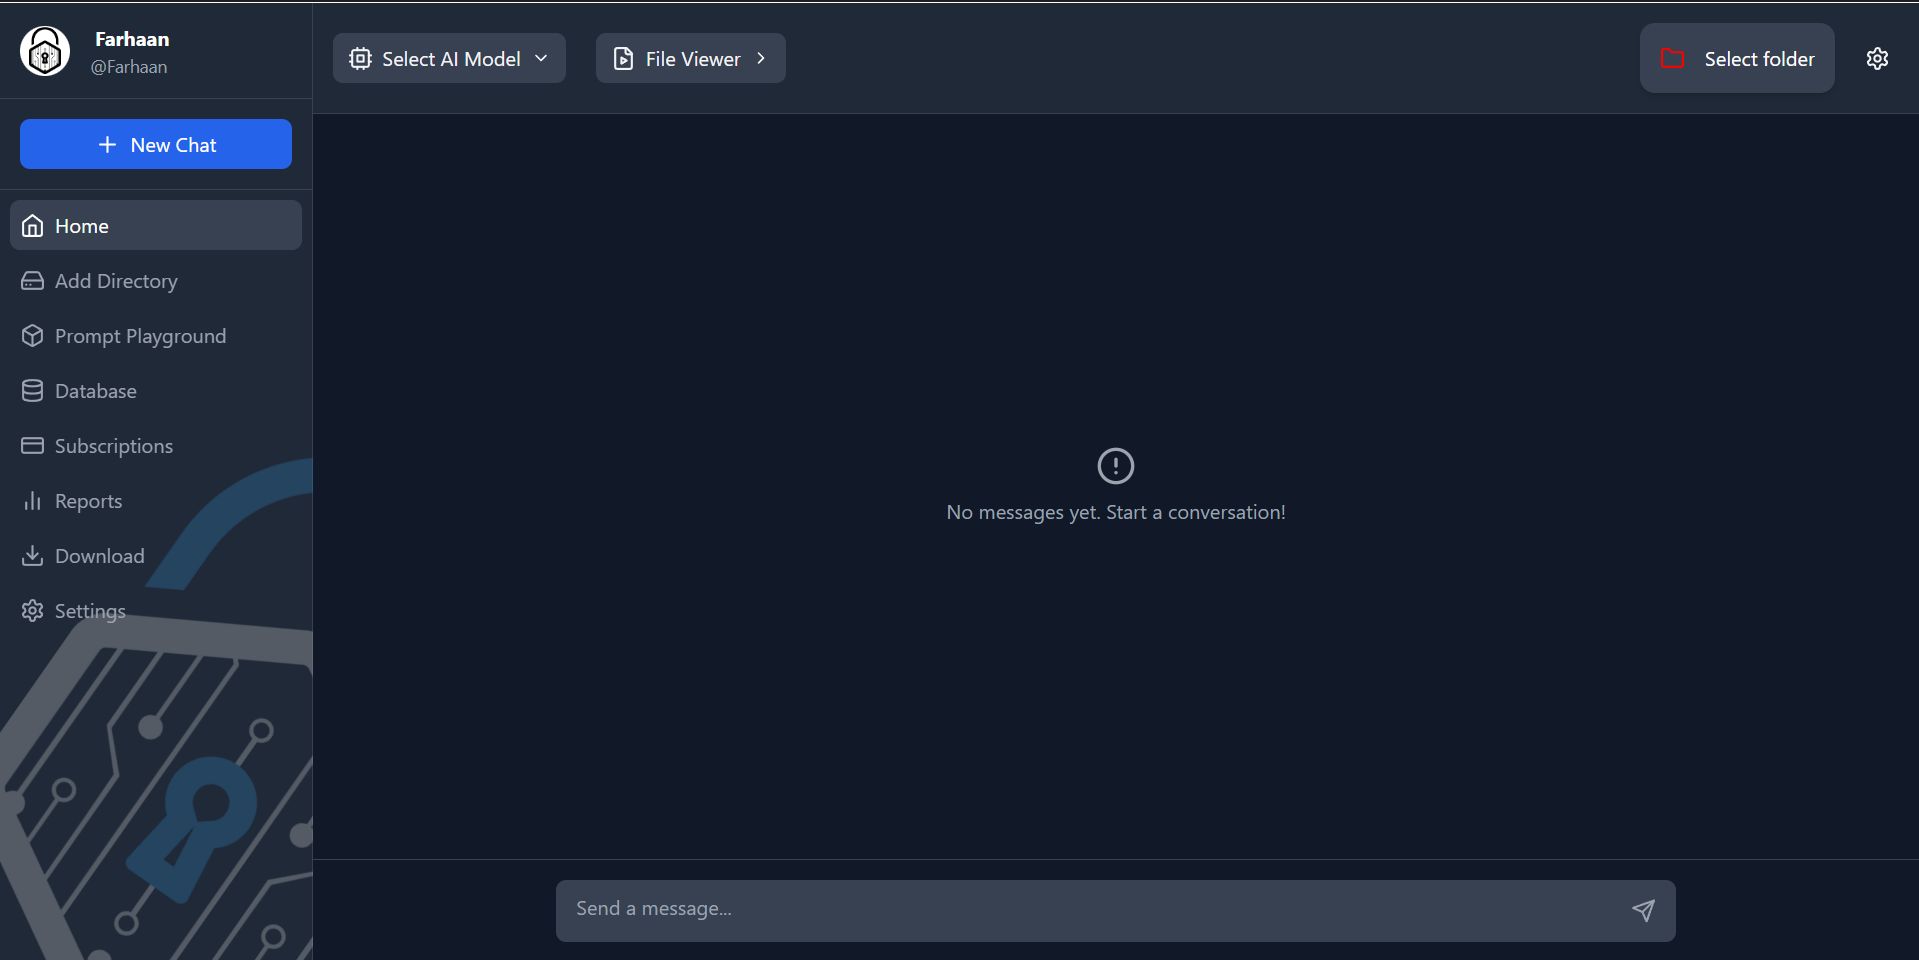
Task: Select the Subscriptions card icon
Action: pos(33,445)
